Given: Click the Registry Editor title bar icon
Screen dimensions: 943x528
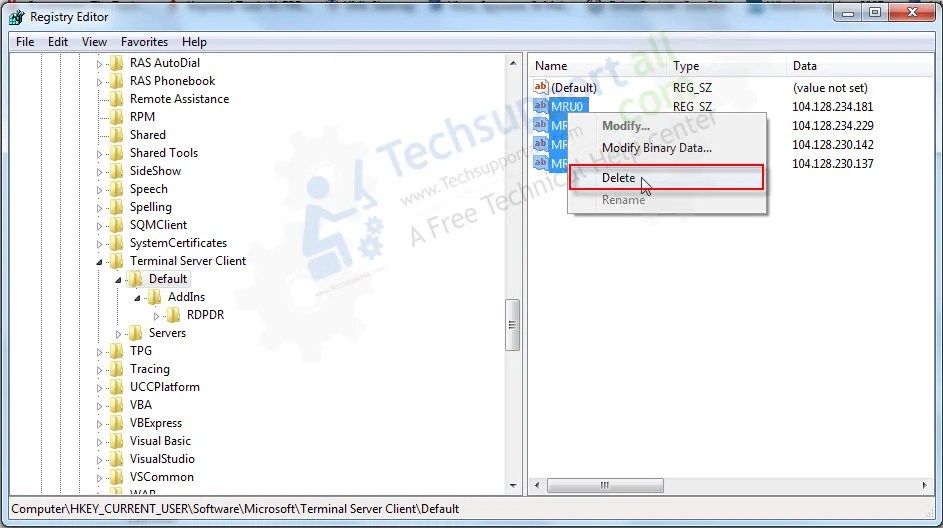Looking at the screenshot, I should point(17,17).
